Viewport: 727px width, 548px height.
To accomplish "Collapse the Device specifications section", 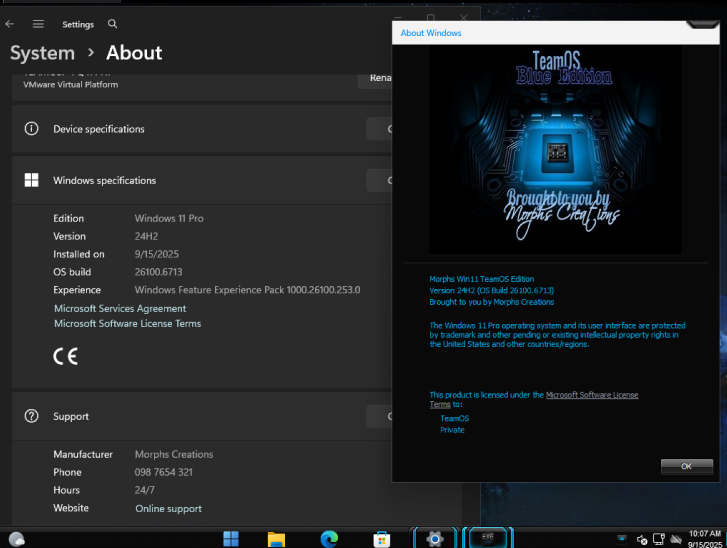I will 202,129.
